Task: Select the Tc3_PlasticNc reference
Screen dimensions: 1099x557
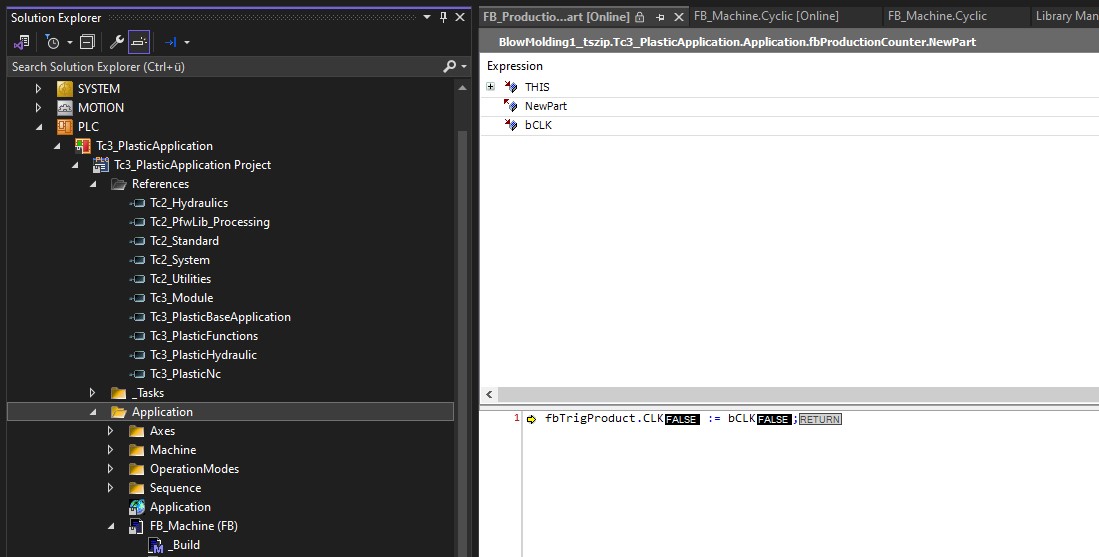Action: coord(185,374)
